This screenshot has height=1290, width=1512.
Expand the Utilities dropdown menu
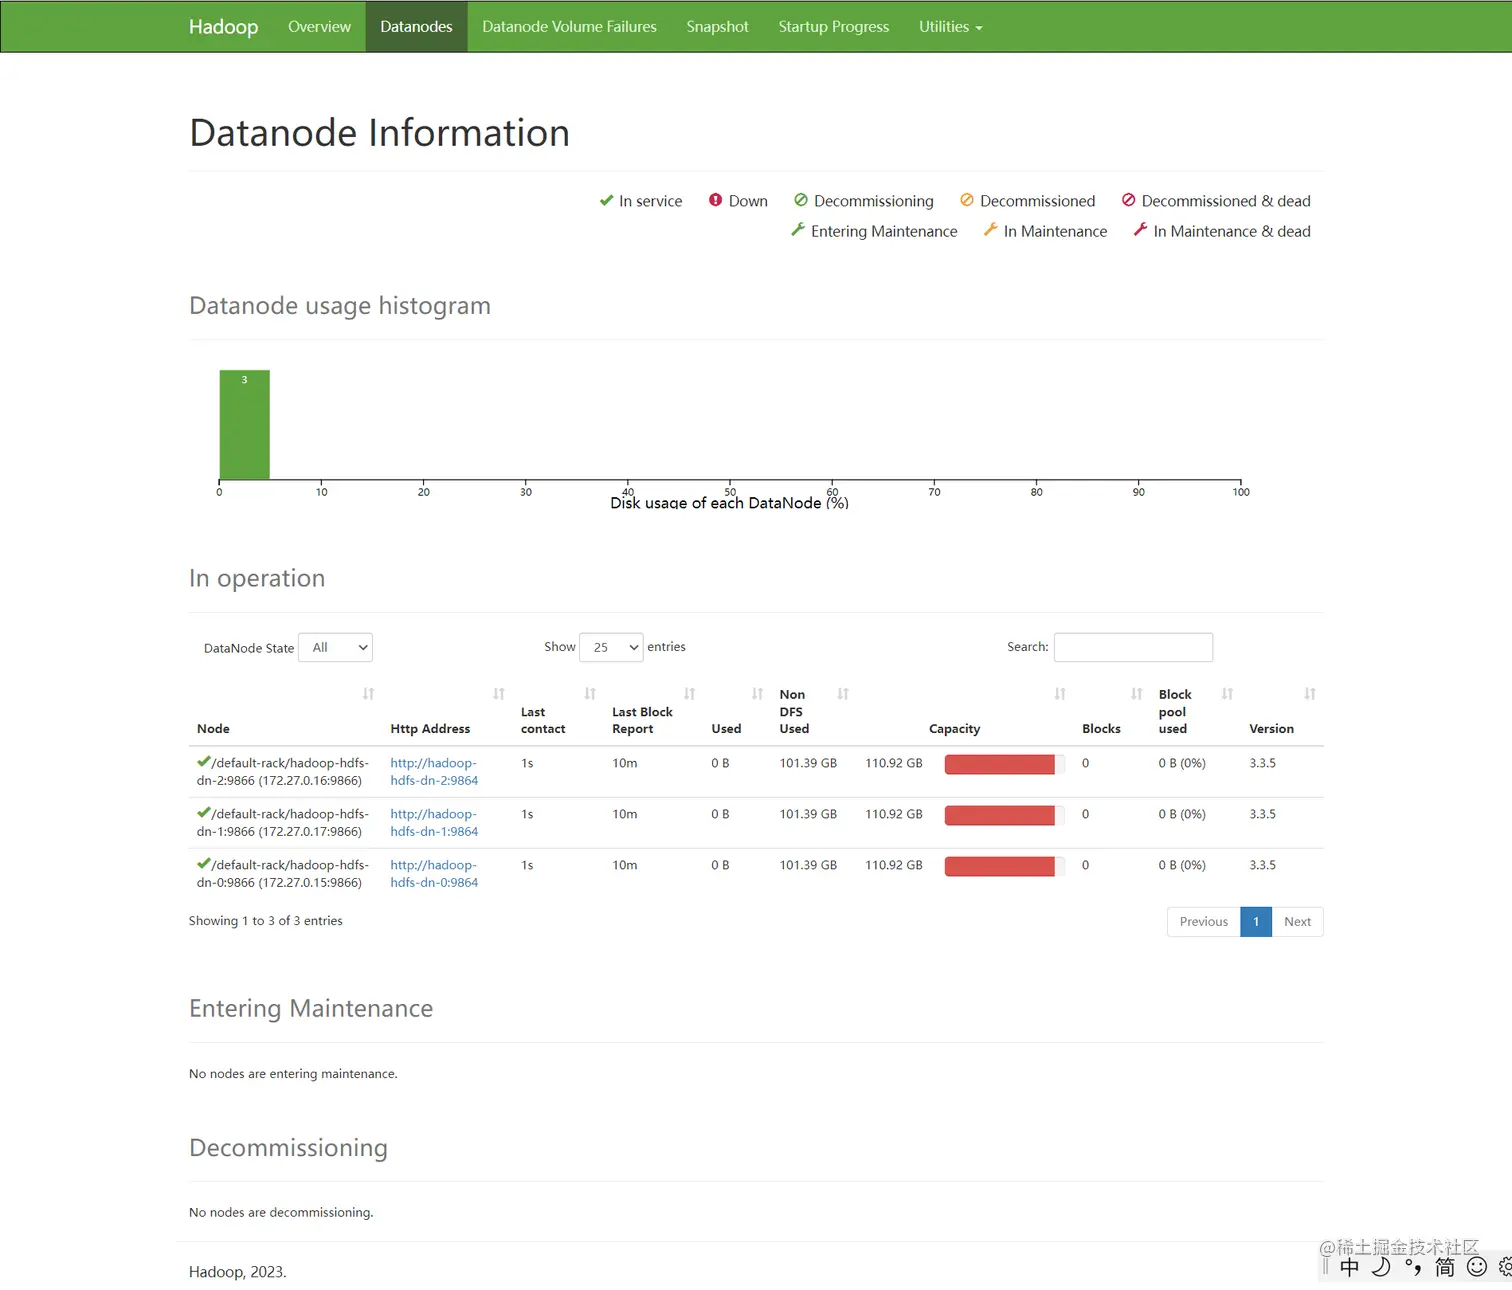pos(950,27)
